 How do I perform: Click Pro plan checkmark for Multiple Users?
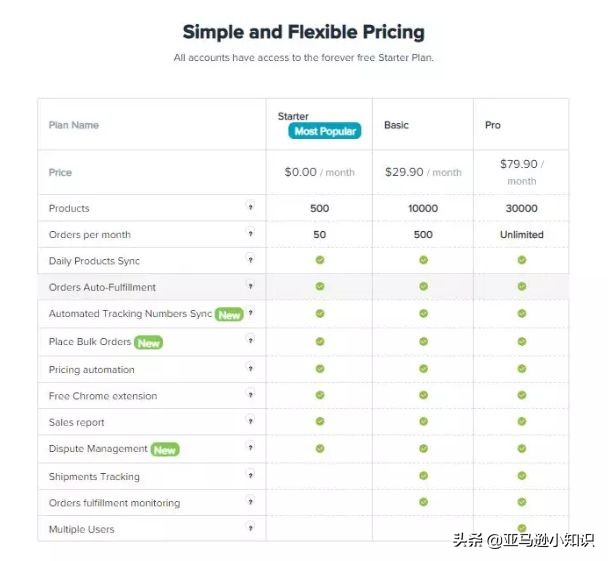(522, 528)
